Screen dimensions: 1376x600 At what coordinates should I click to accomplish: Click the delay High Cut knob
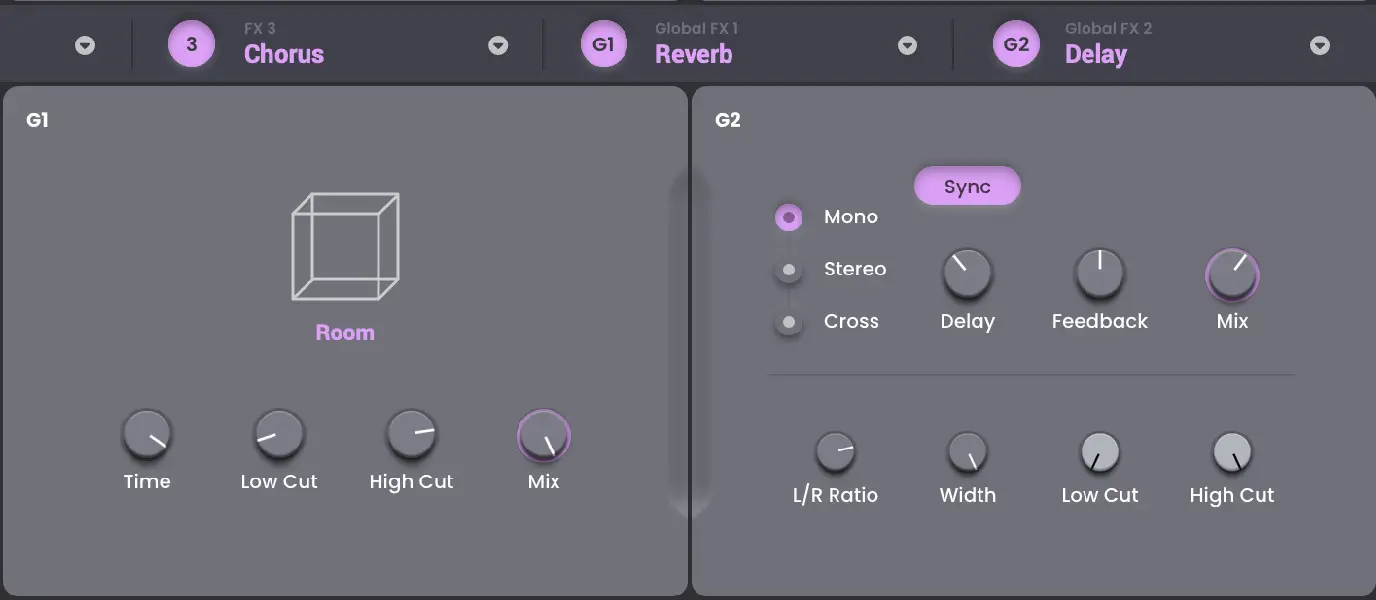click(x=1232, y=452)
